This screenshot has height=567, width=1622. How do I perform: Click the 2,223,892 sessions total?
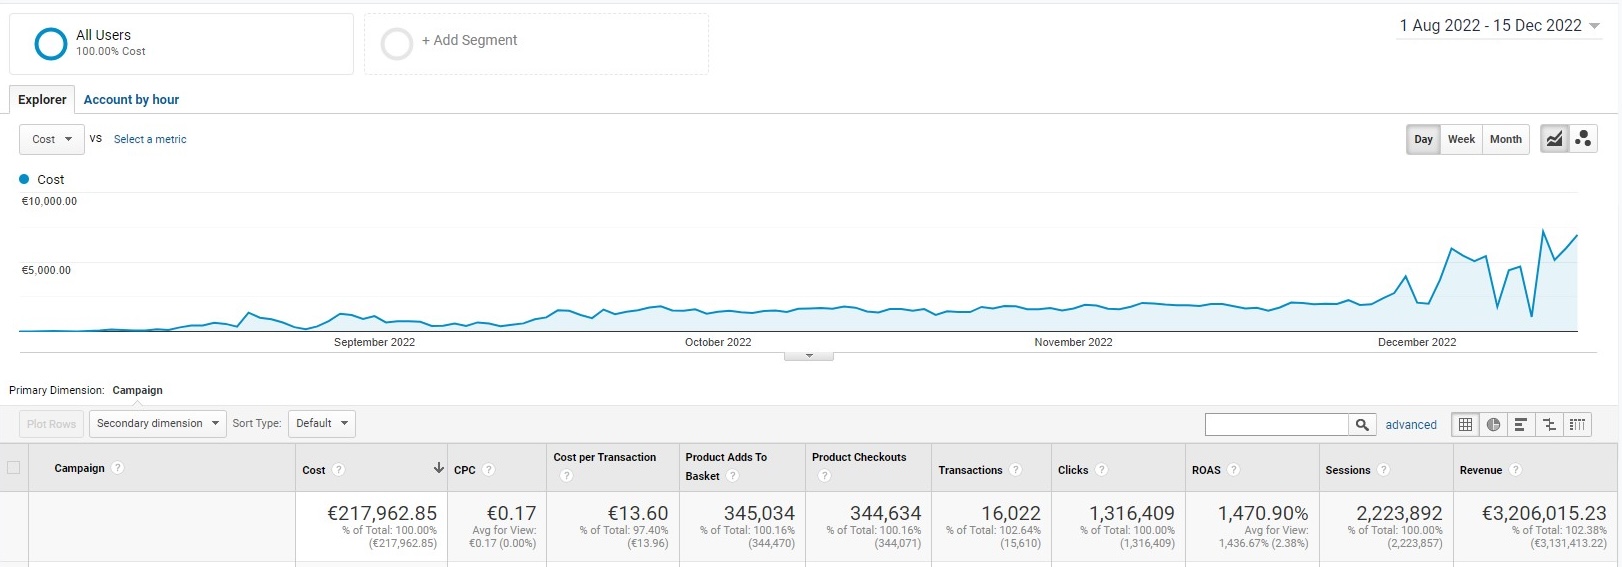coord(1399,513)
